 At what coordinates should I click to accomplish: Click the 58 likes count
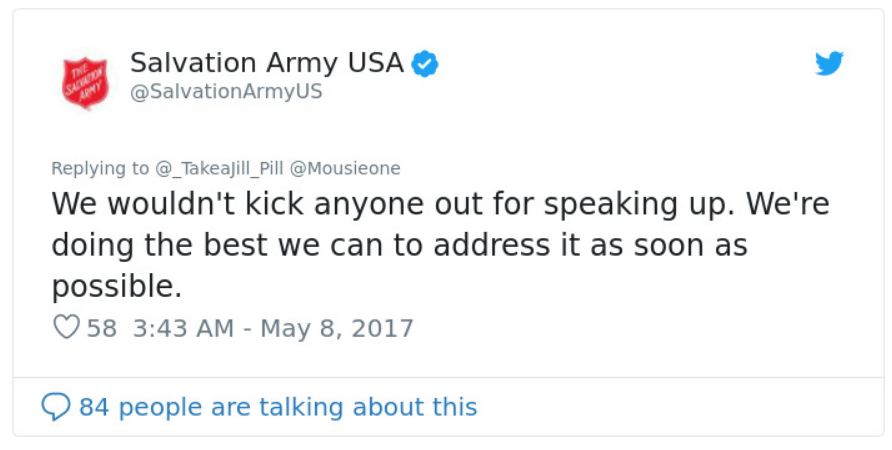coord(101,328)
